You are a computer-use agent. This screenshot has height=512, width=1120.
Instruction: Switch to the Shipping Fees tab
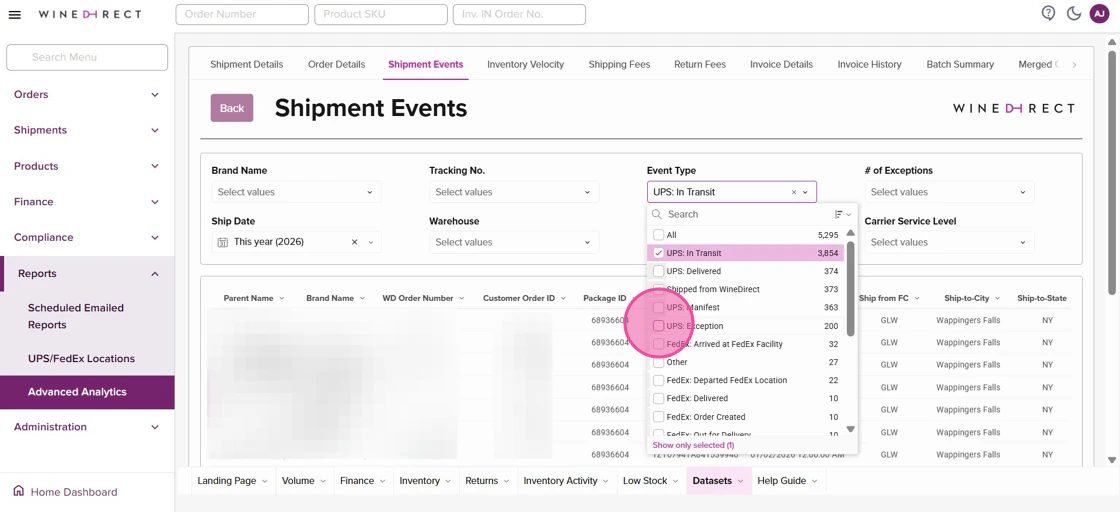(x=619, y=64)
